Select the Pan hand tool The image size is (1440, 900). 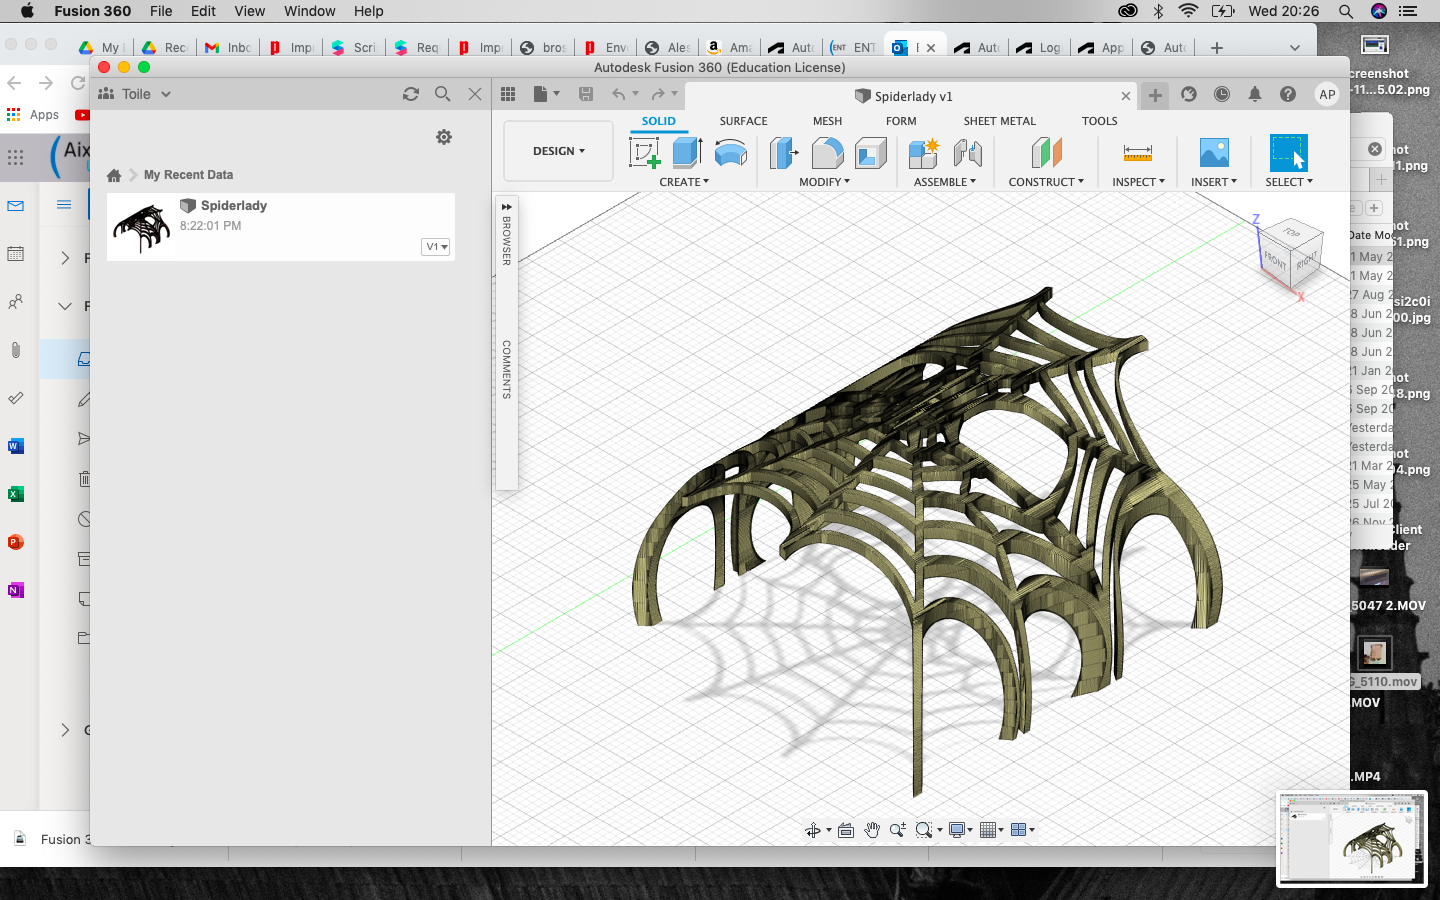(872, 830)
